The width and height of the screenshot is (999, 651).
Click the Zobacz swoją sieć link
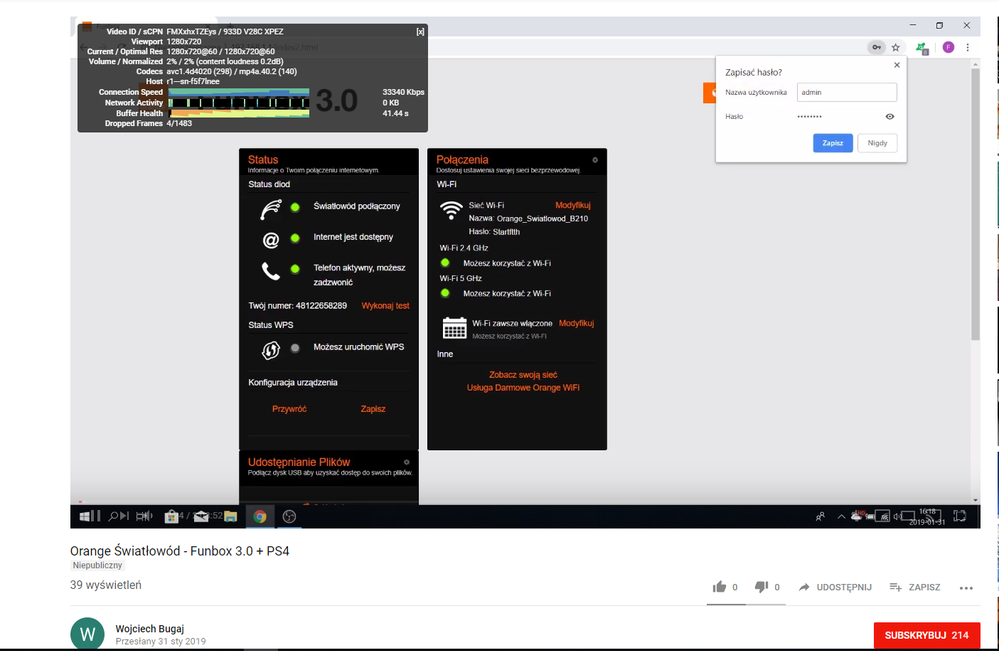[523, 375]
